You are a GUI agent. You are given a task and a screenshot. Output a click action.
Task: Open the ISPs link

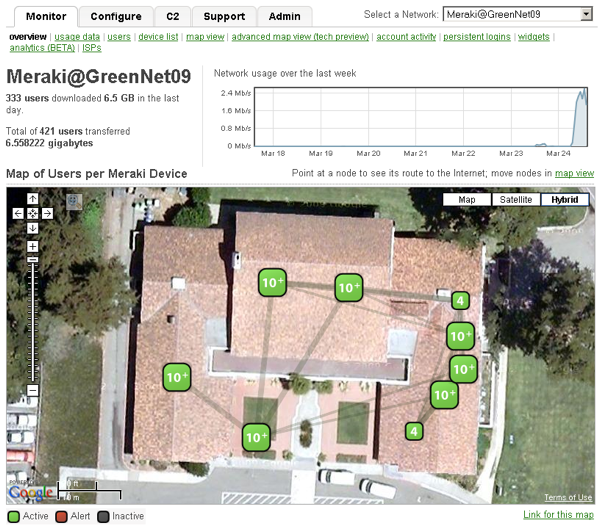click(92, 48)
